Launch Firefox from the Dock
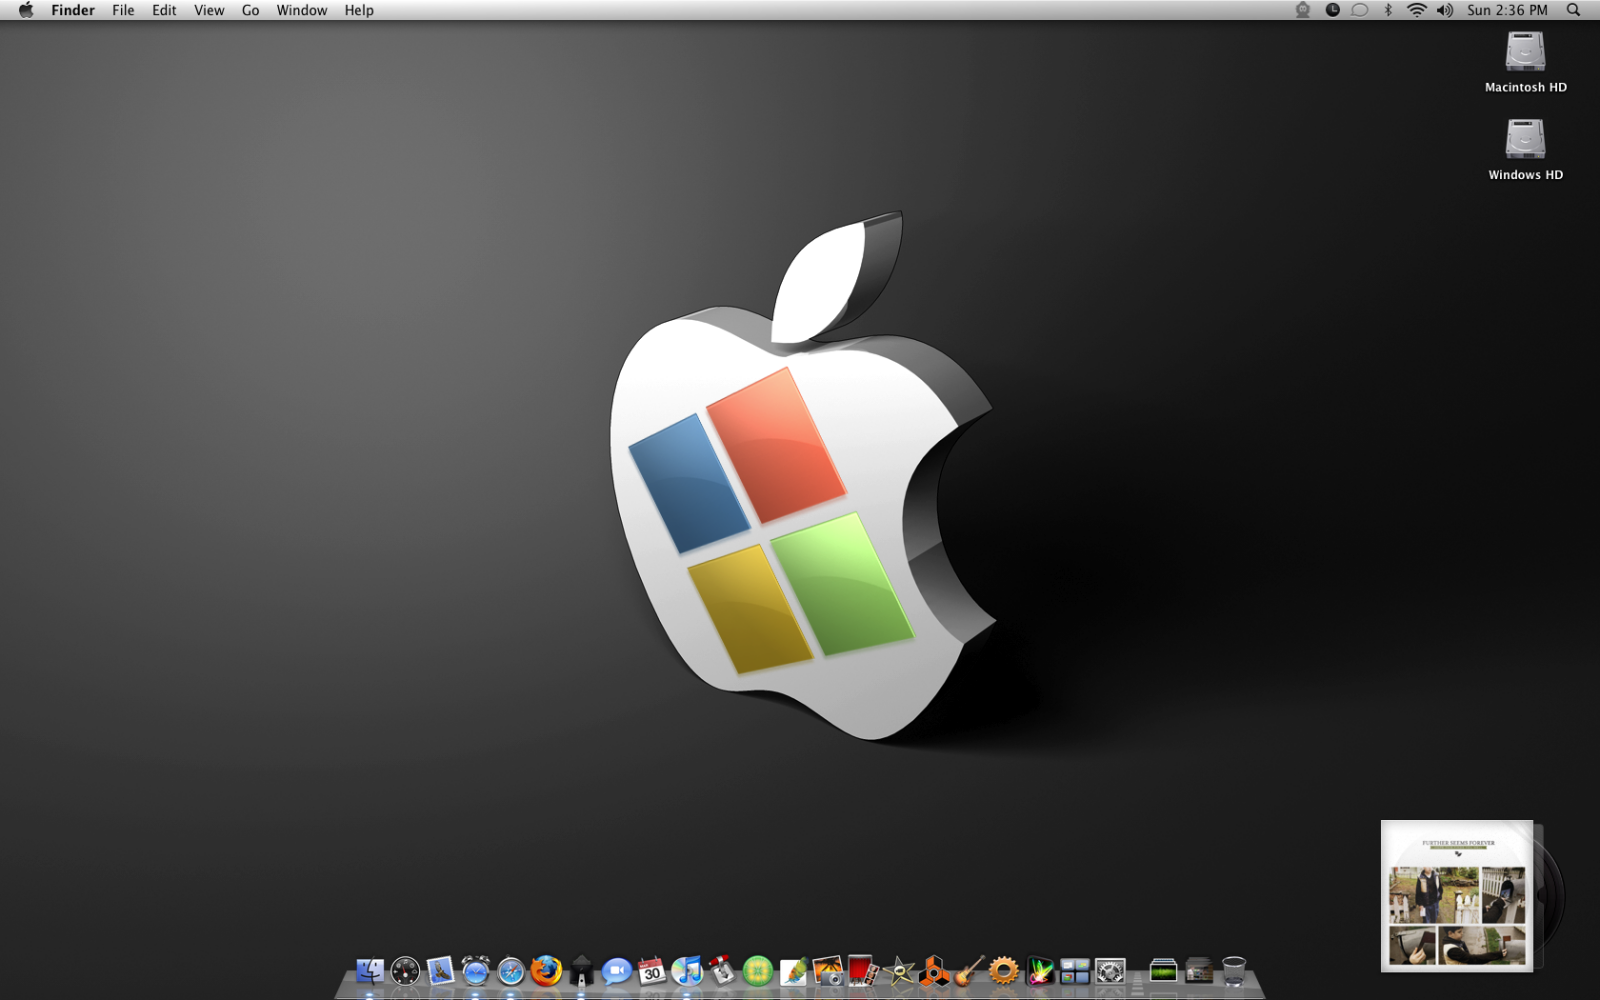Viewport: 1600px width, 1000px height. [x=546, y=971]
